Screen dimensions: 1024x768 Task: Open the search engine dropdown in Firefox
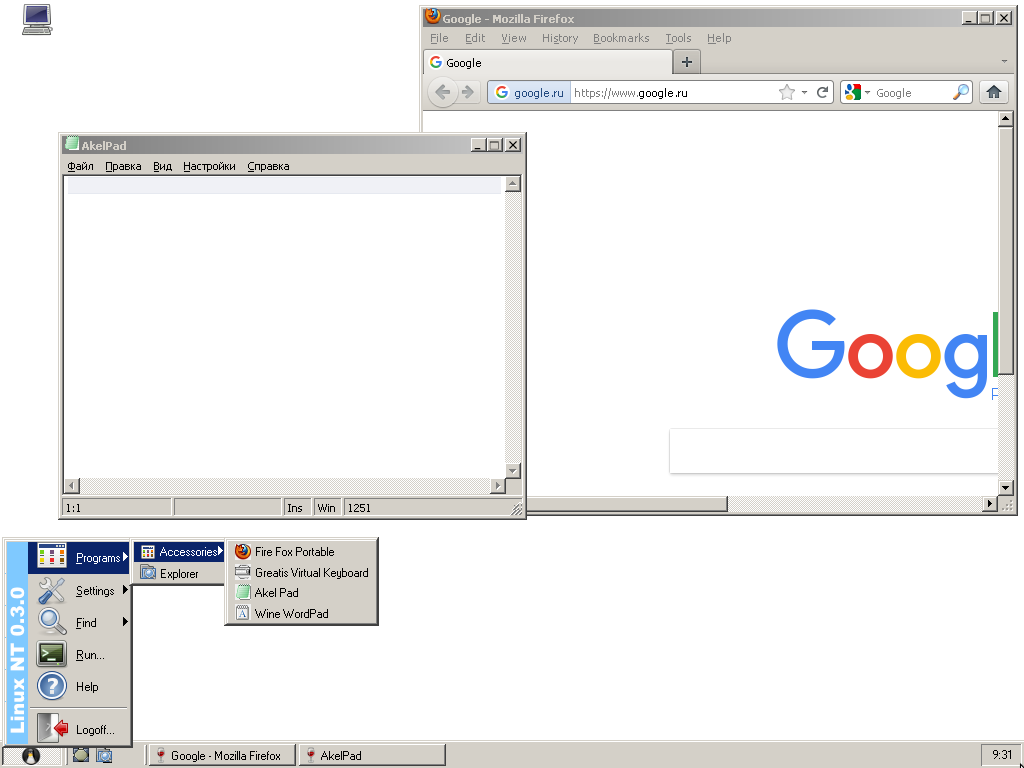click(x=867, y=93)
